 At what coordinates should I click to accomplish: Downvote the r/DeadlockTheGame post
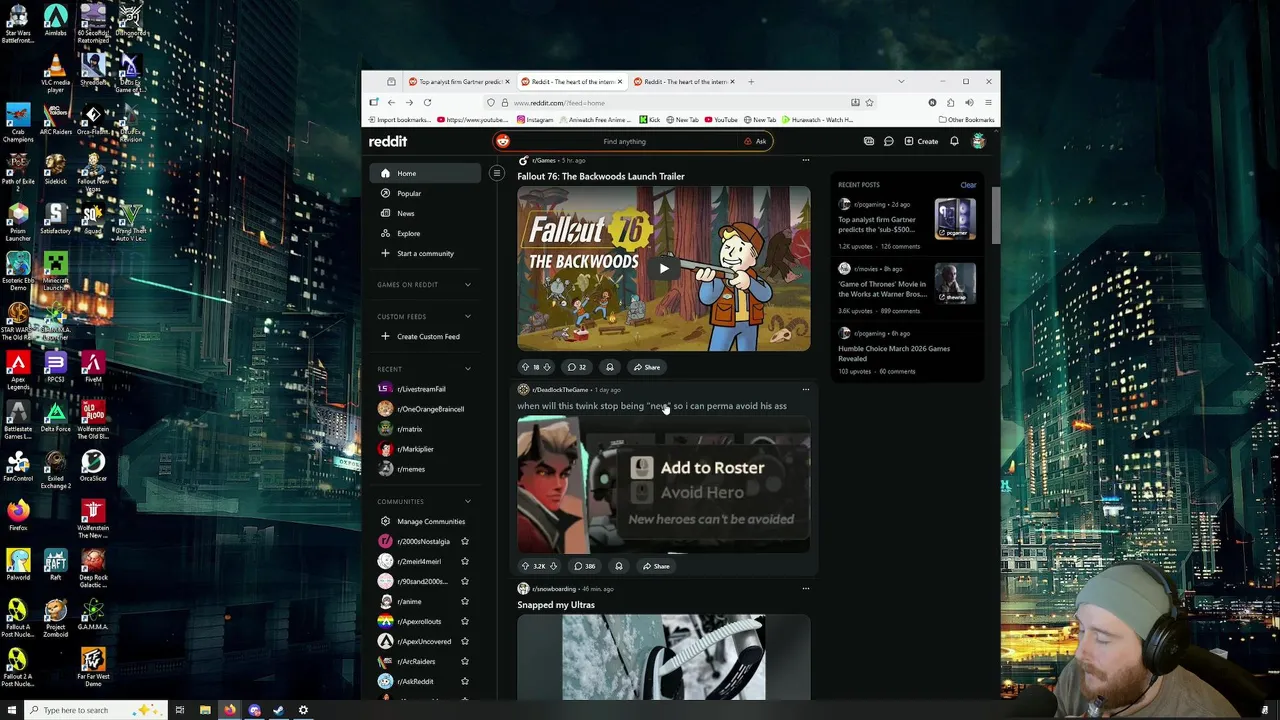click(x=553, y=566)
